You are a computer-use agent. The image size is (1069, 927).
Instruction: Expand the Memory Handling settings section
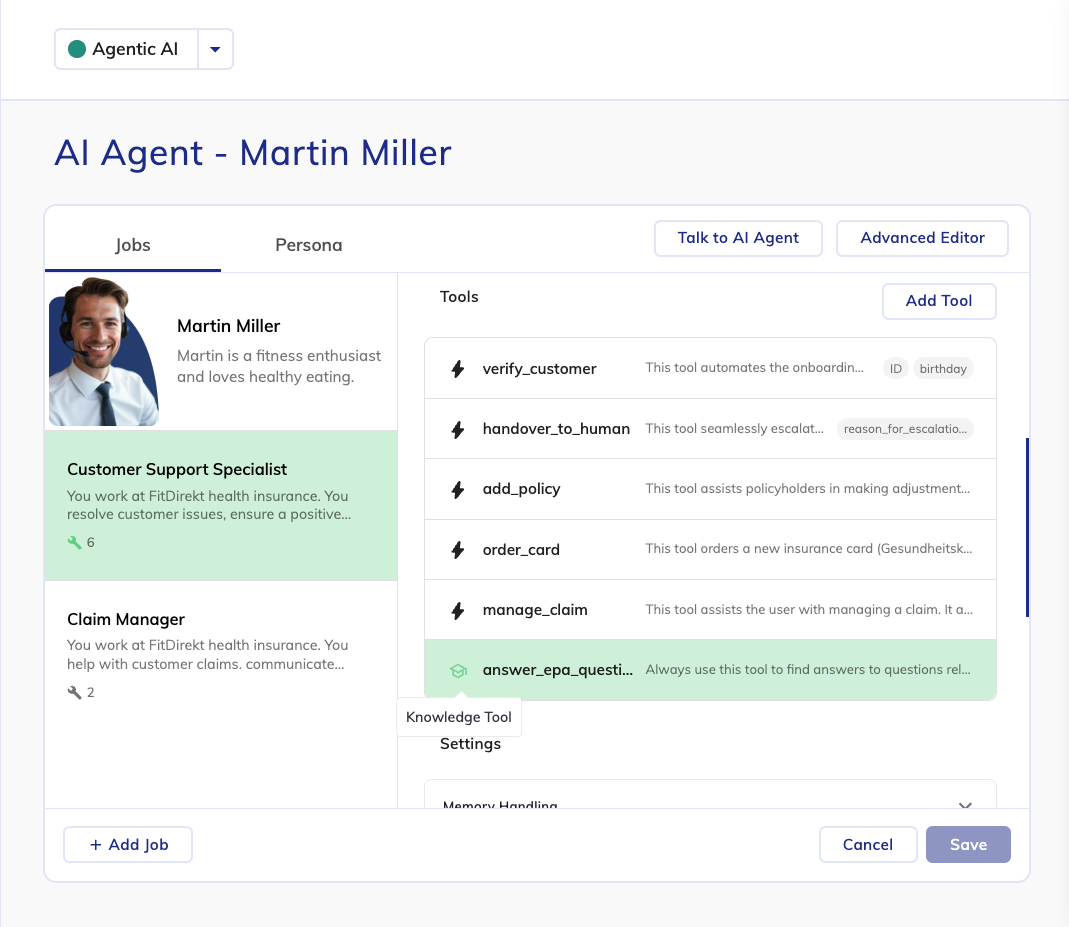pyautogui.click(x=965, y=804)
